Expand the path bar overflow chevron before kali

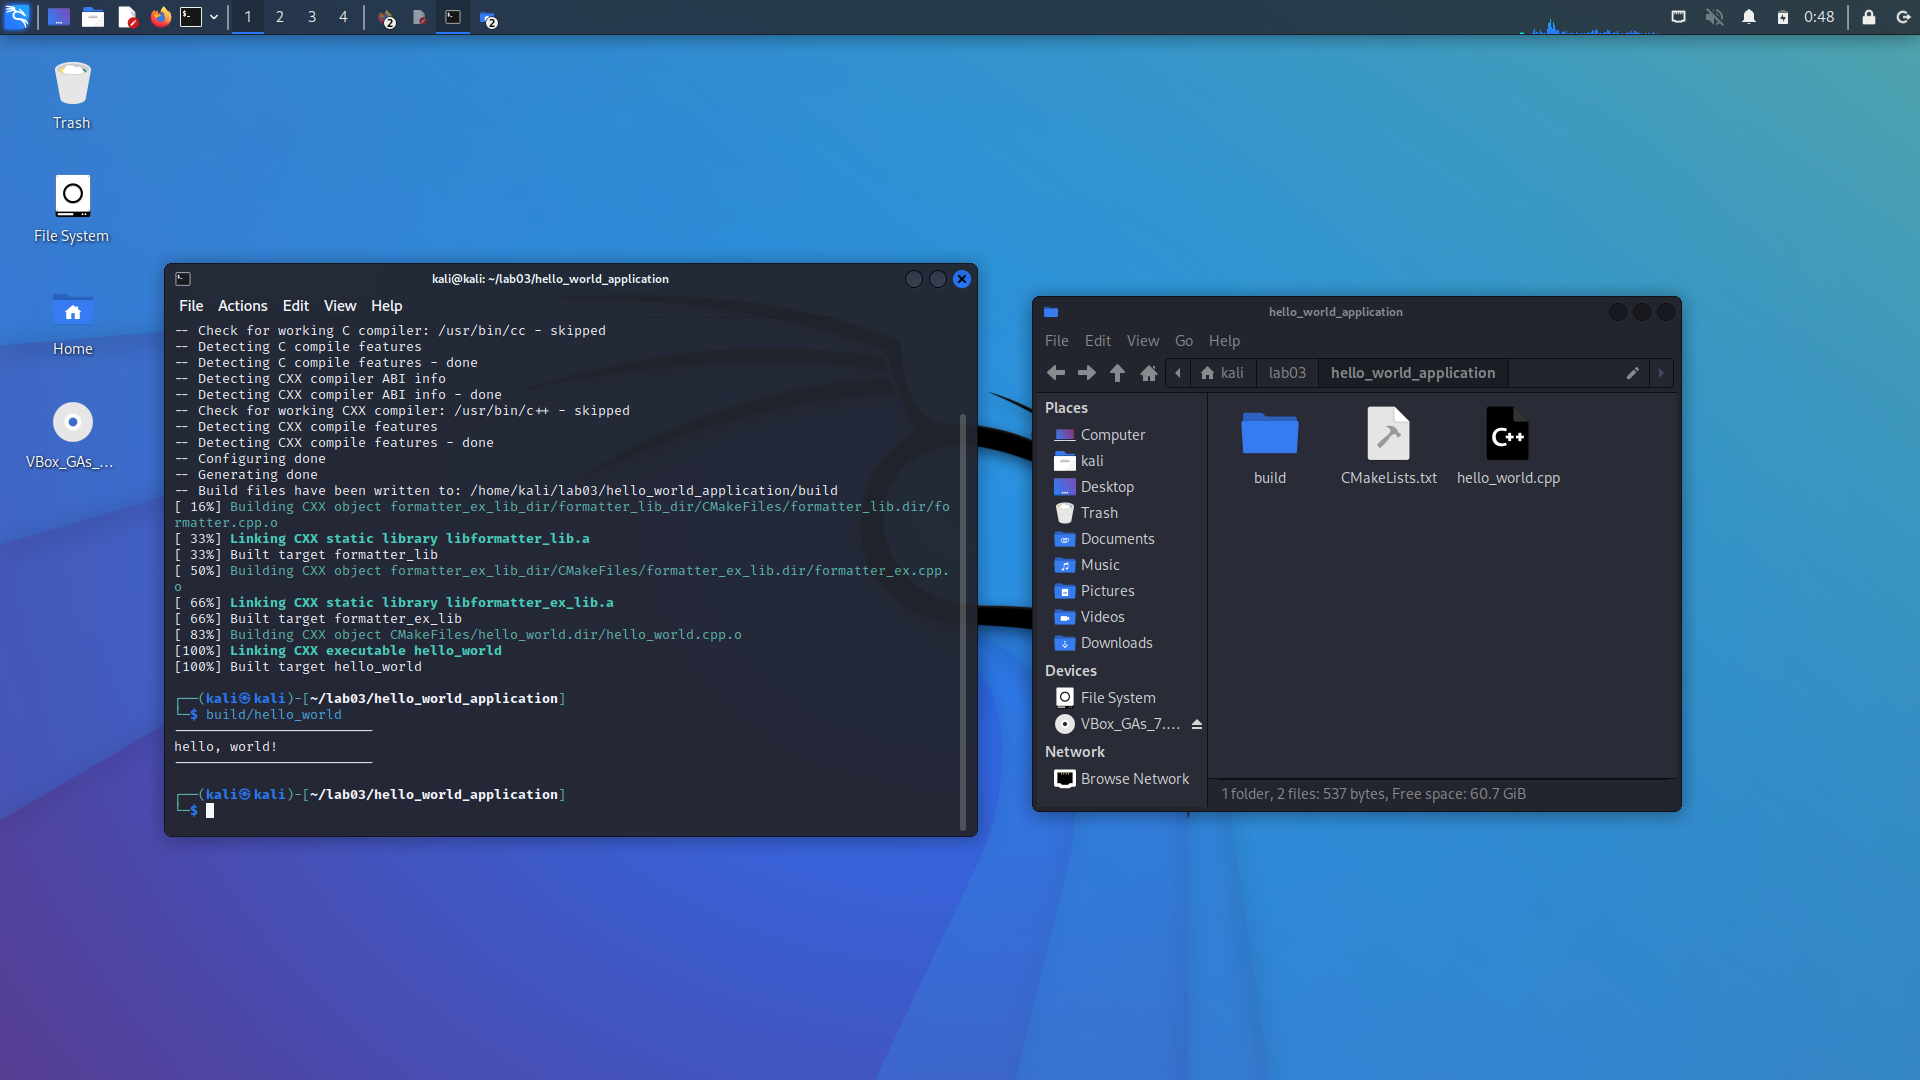tap(1178, 373)
